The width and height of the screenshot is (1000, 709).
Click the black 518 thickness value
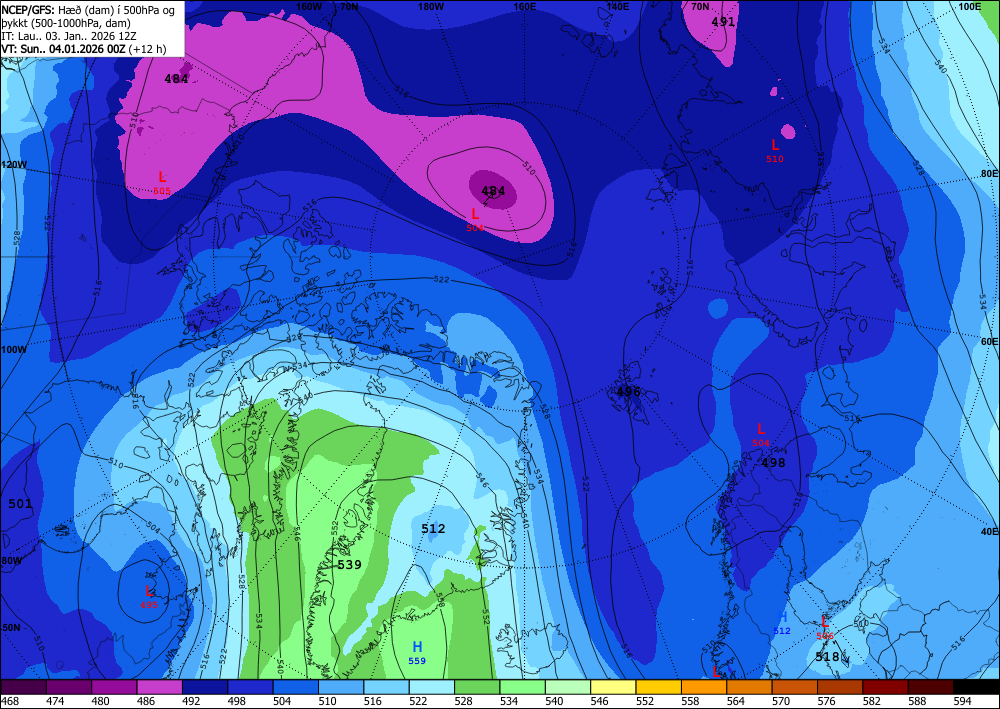827,657
